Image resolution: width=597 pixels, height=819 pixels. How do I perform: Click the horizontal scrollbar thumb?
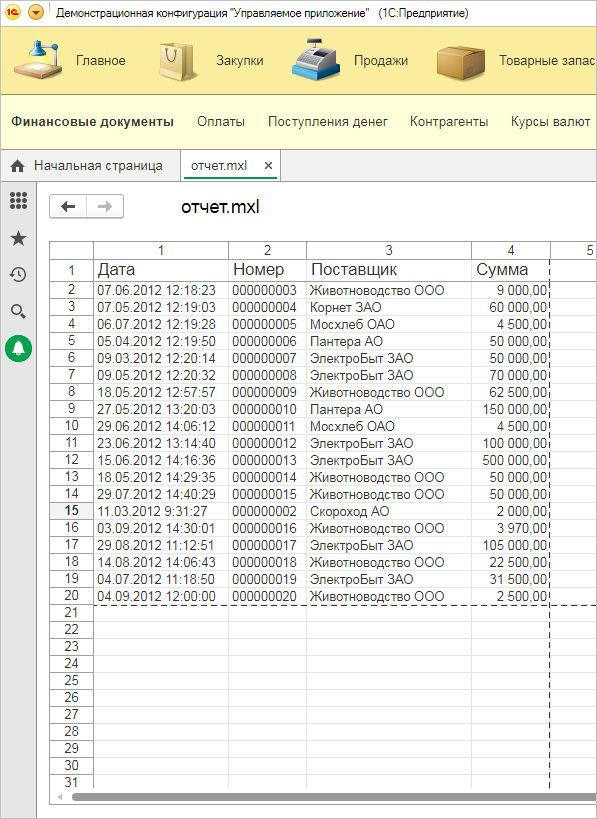334,797
